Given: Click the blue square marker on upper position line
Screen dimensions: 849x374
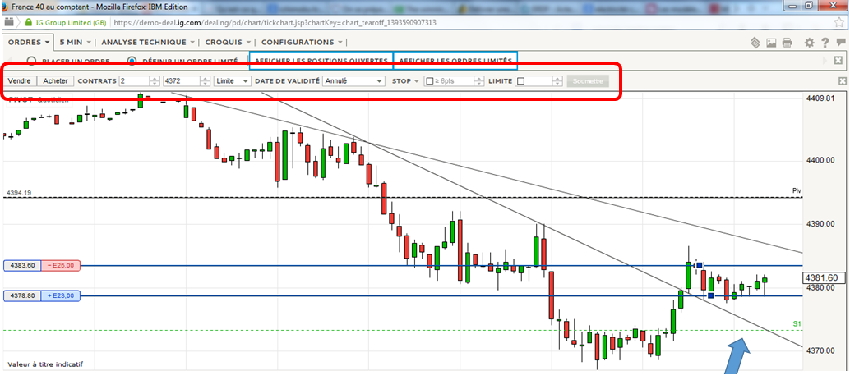Looking at the screenshot, I should (700, 265).
